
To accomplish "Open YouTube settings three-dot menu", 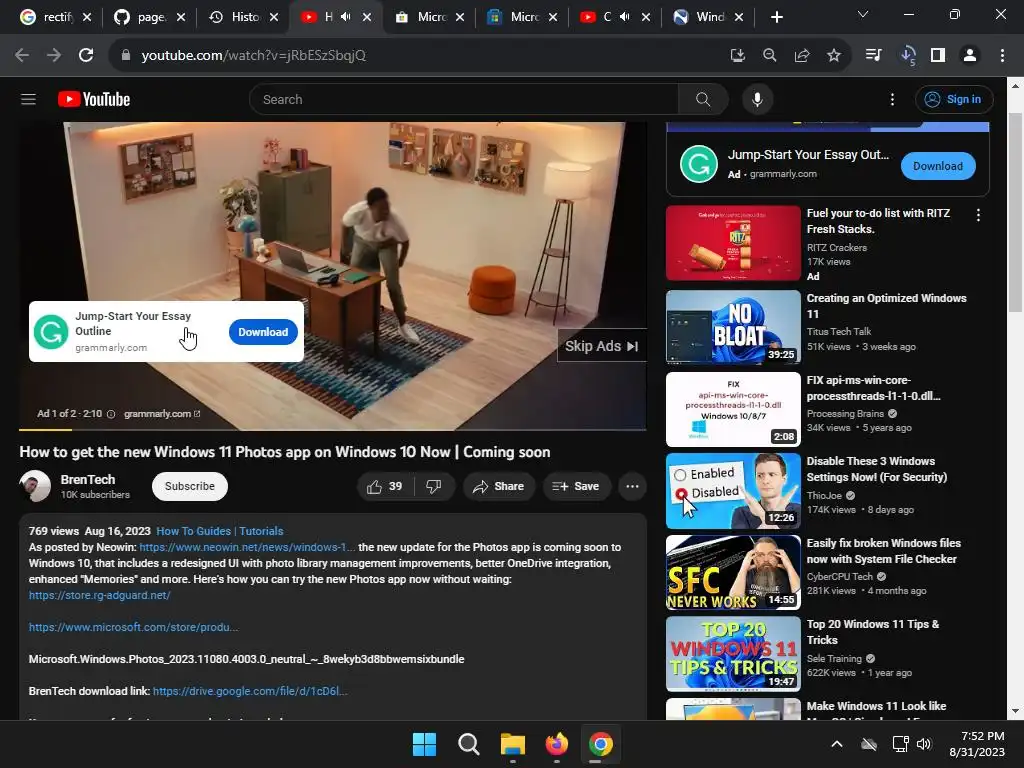I will (x=892, y=99).
